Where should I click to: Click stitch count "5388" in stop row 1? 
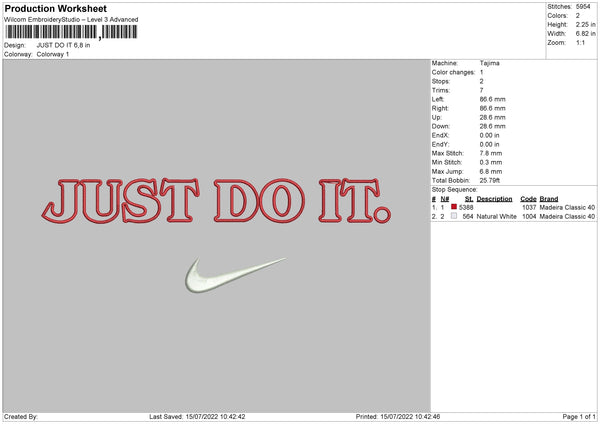[466, 207]
